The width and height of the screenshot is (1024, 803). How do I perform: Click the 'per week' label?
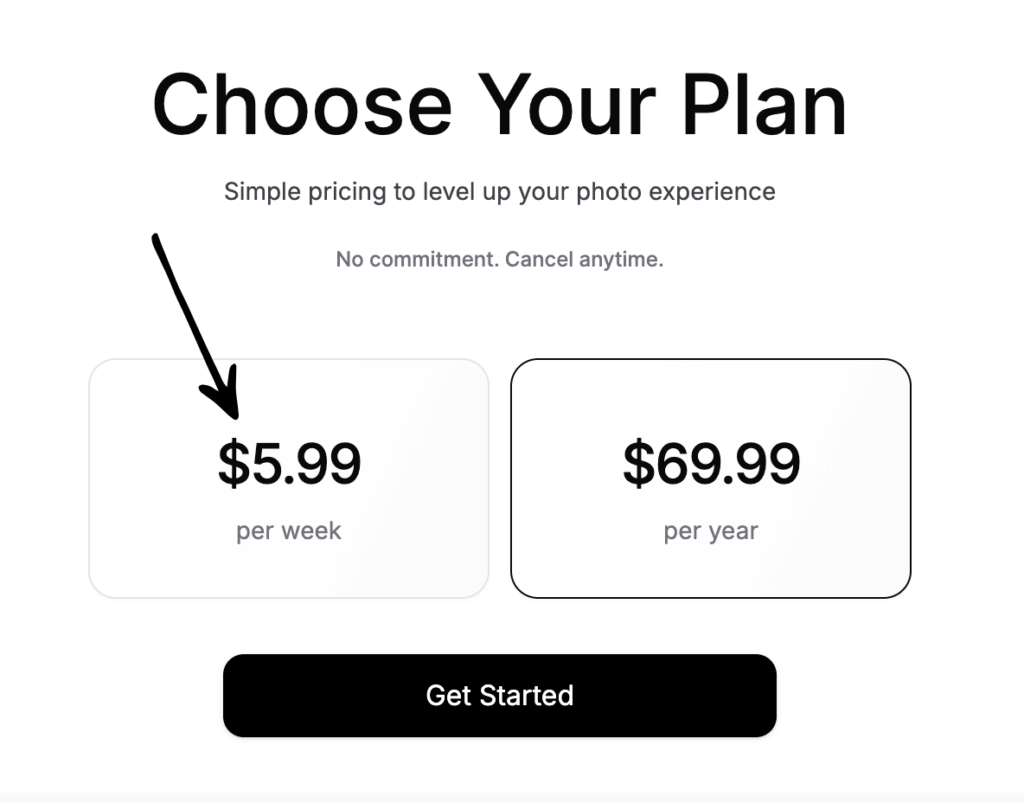click(287, 531)
